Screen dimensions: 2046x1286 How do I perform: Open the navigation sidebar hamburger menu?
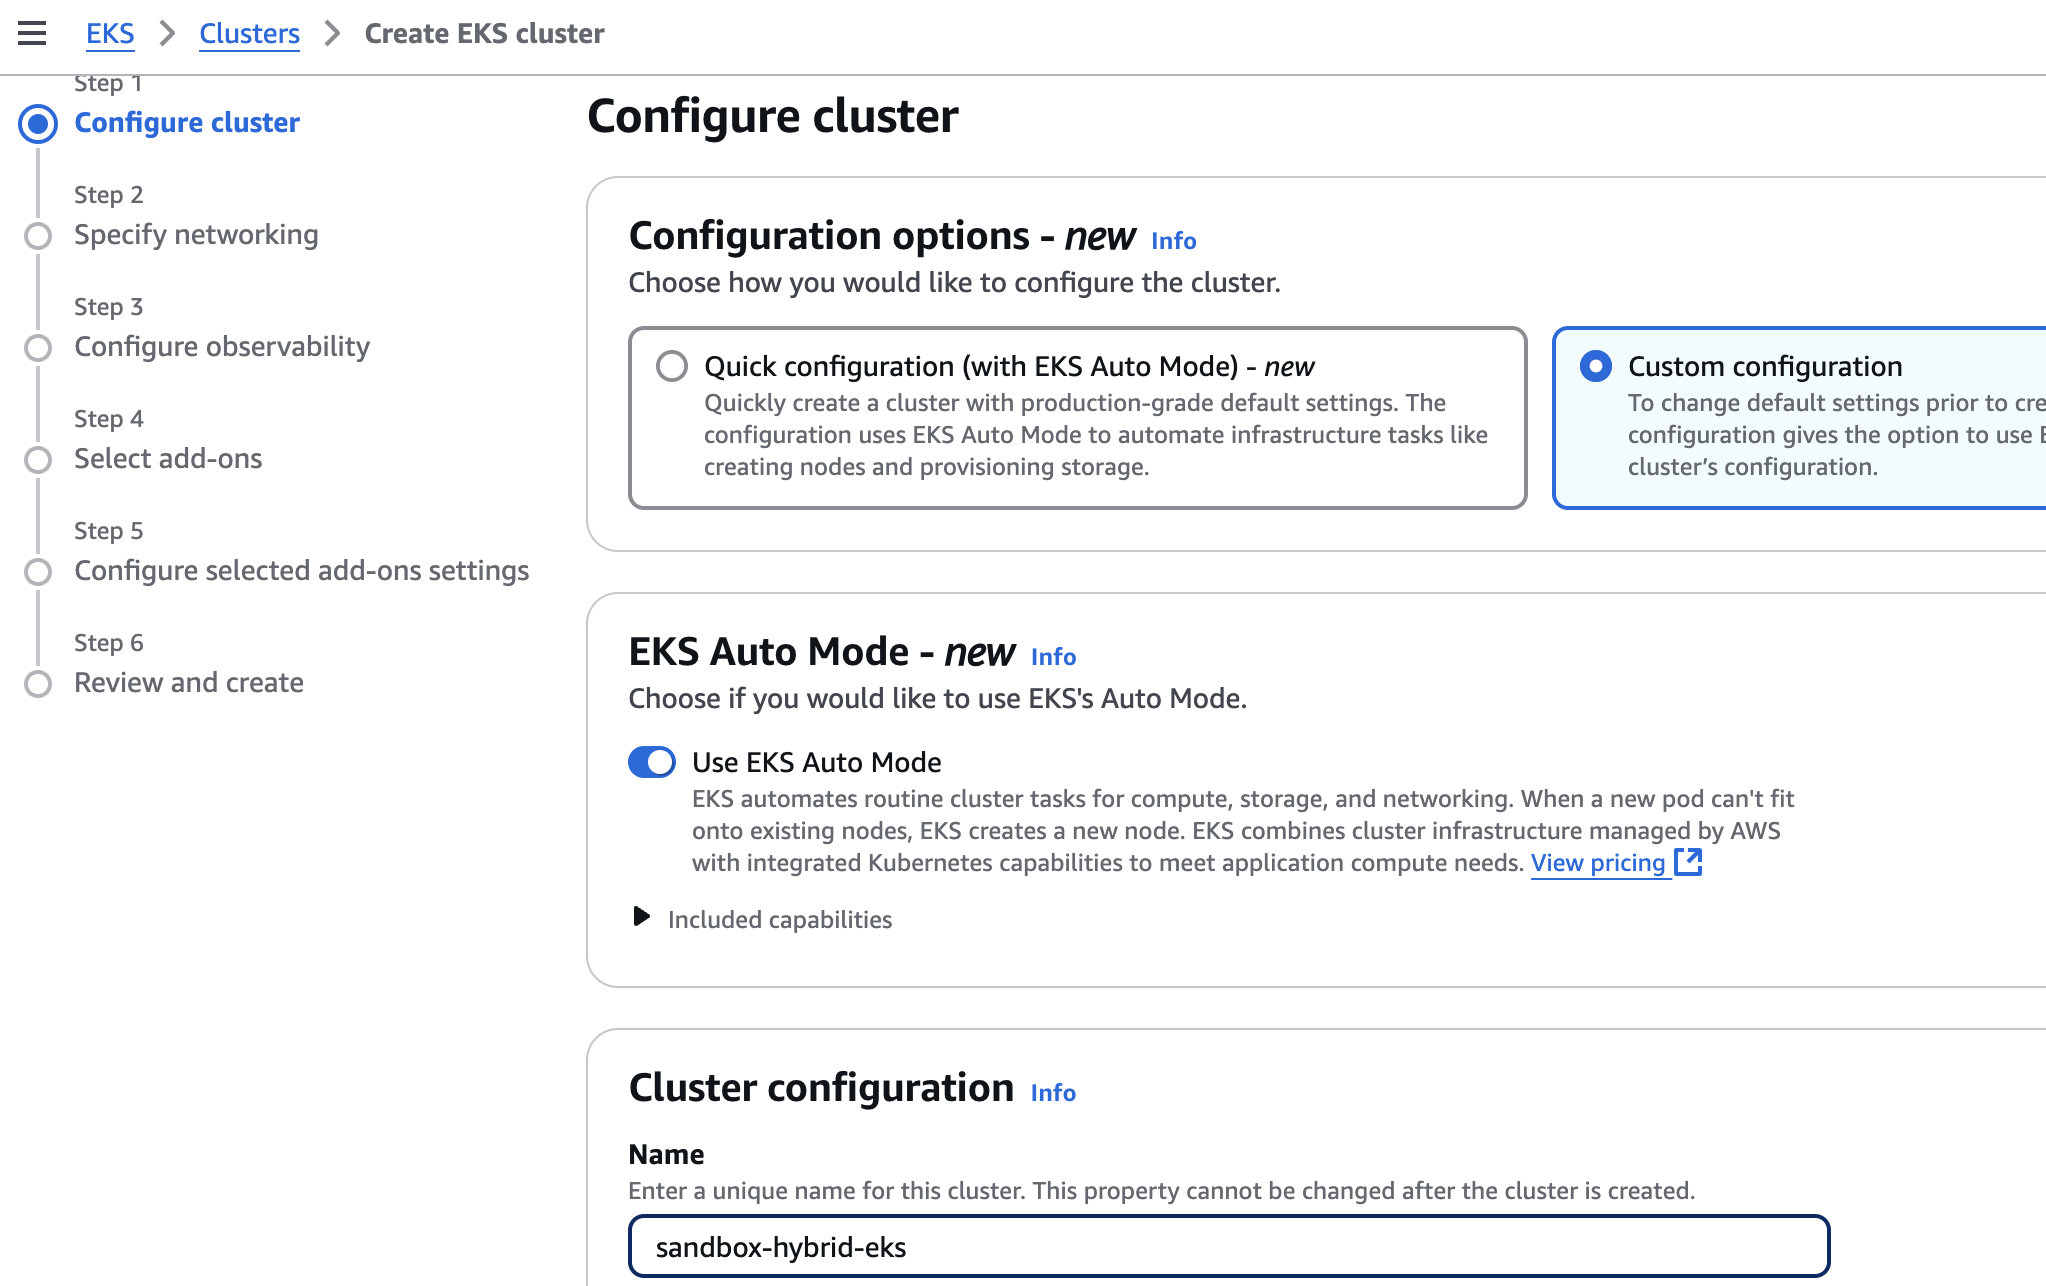(33, 33)
